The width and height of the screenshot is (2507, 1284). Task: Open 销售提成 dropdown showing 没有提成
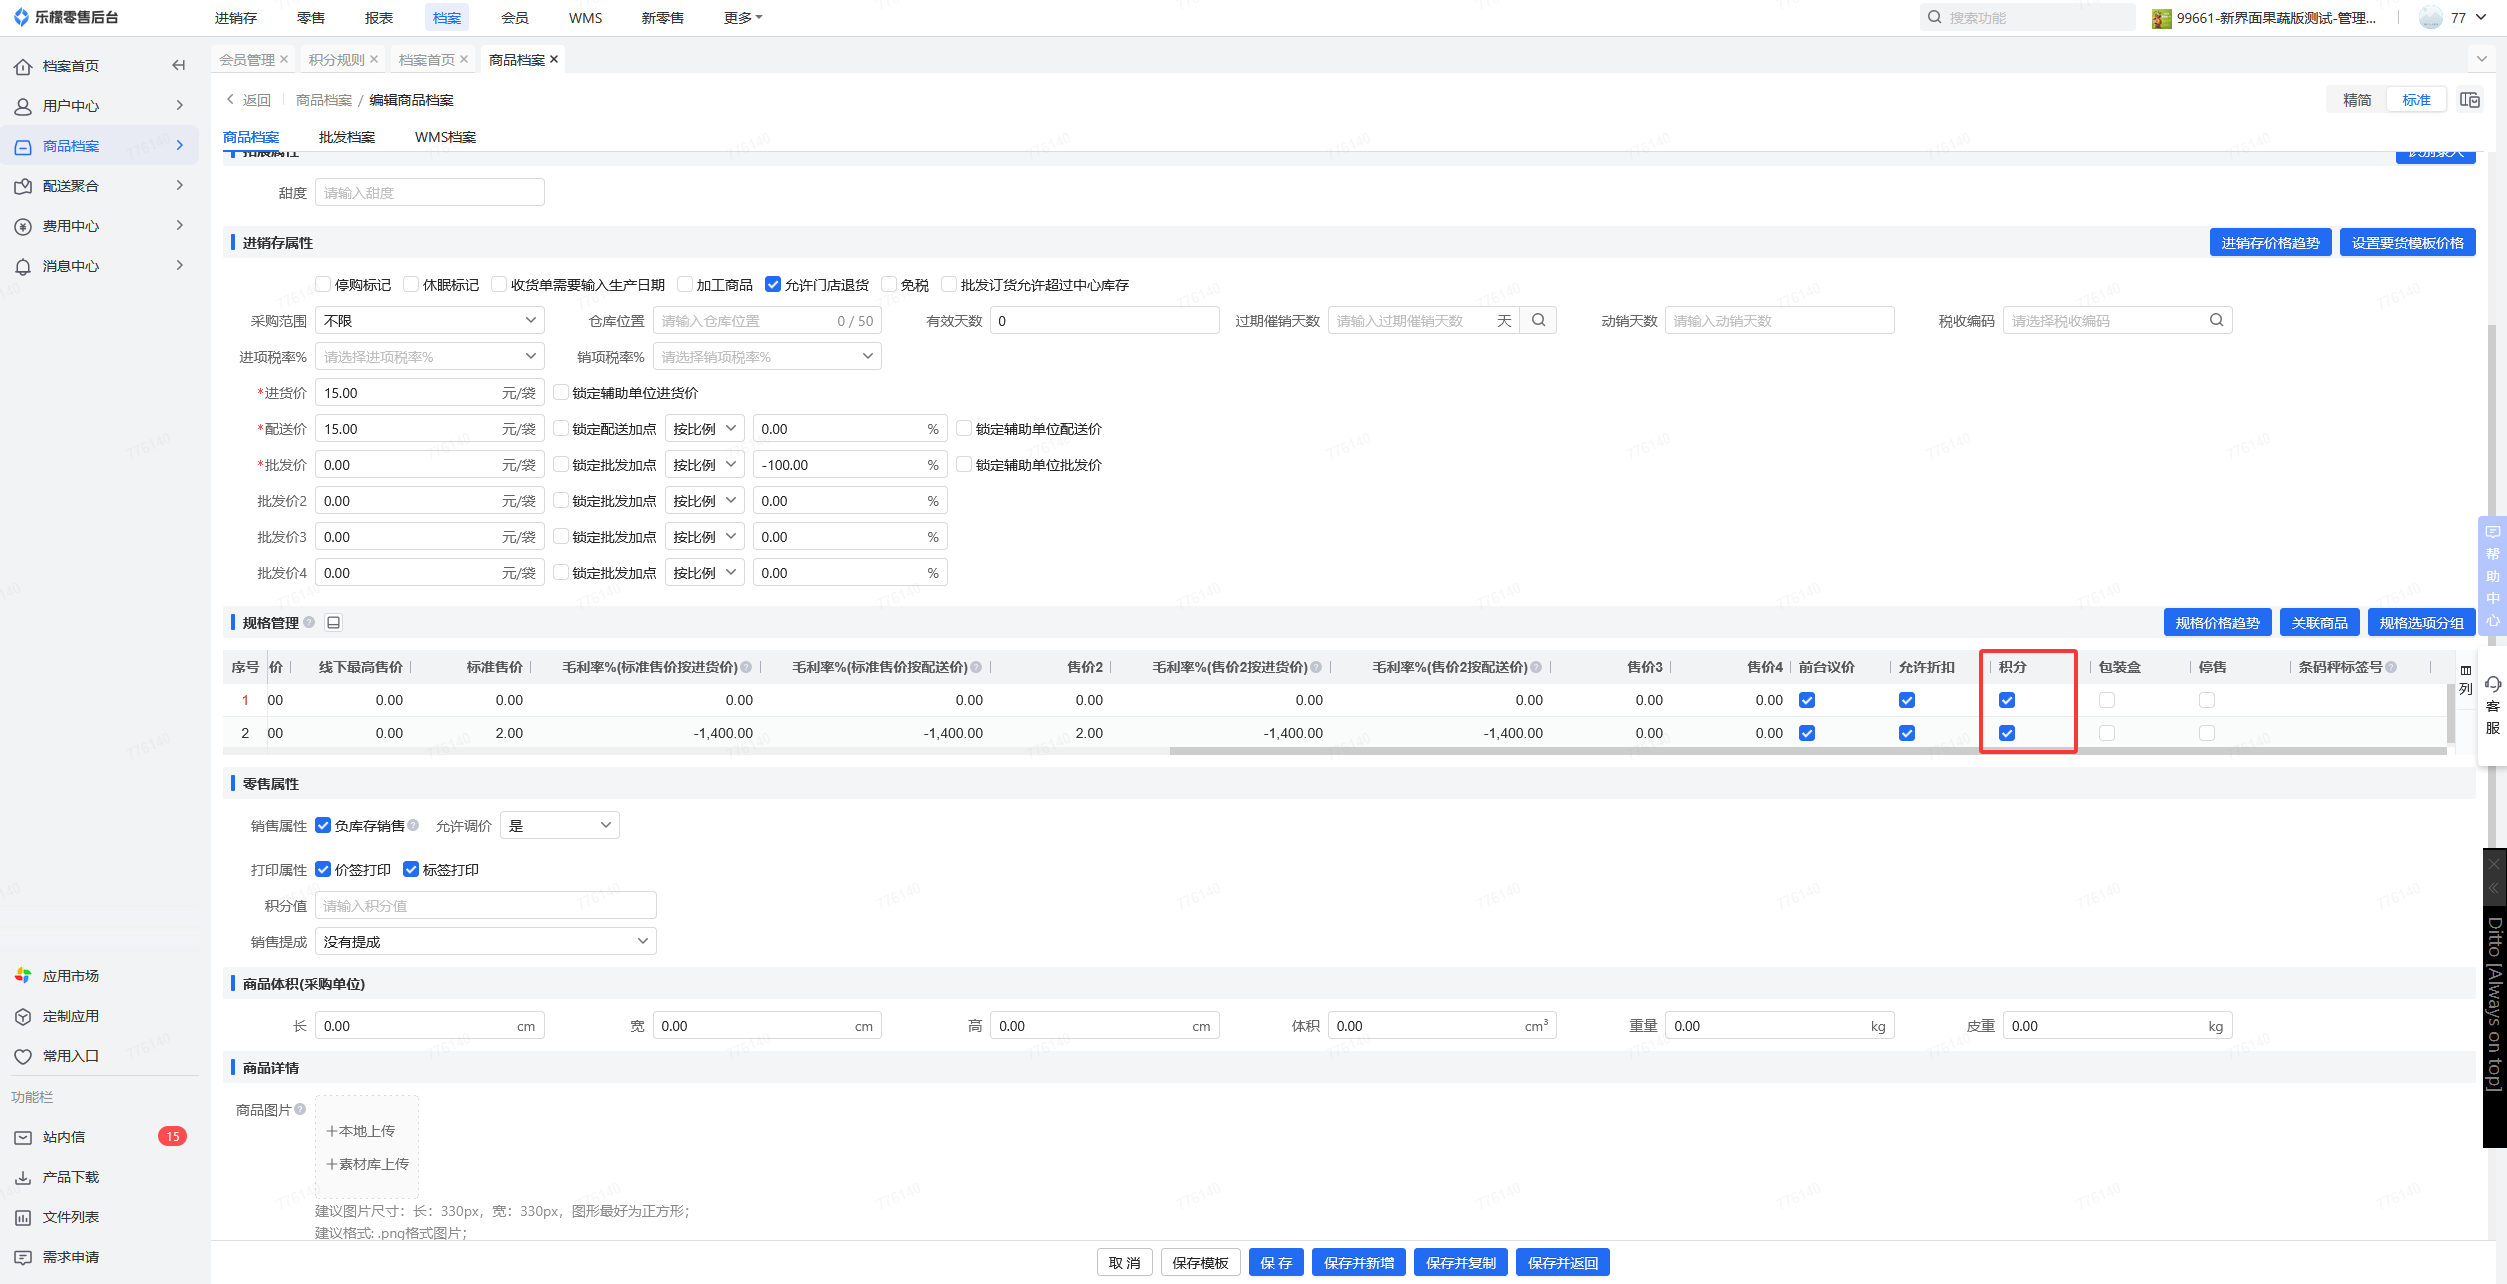(486, 941)
